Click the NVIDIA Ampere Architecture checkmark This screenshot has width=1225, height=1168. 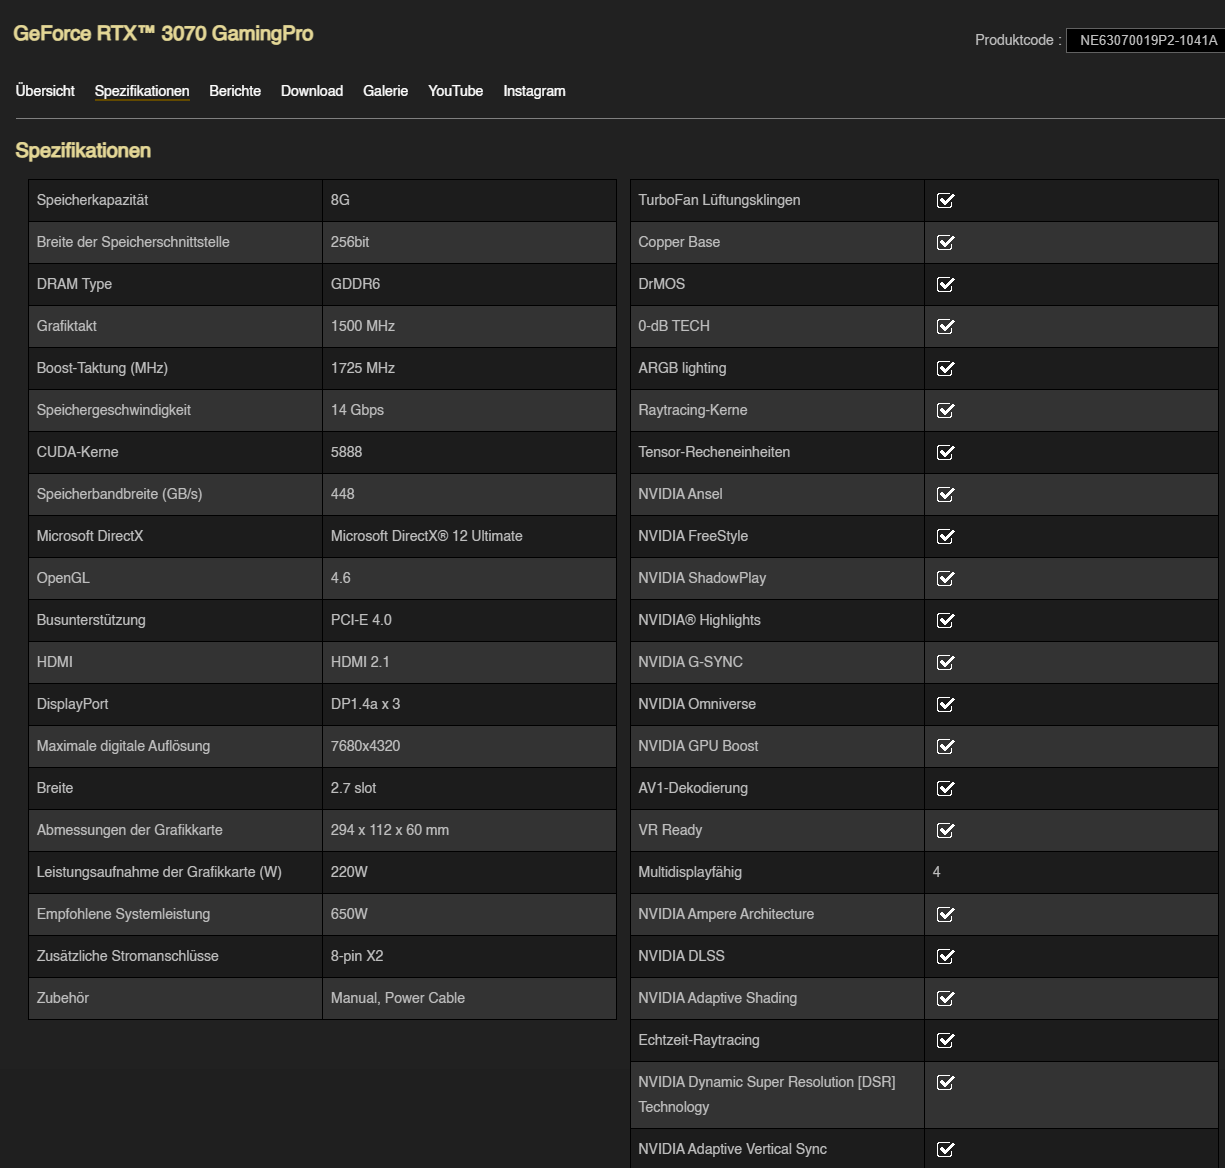[946, 914]
